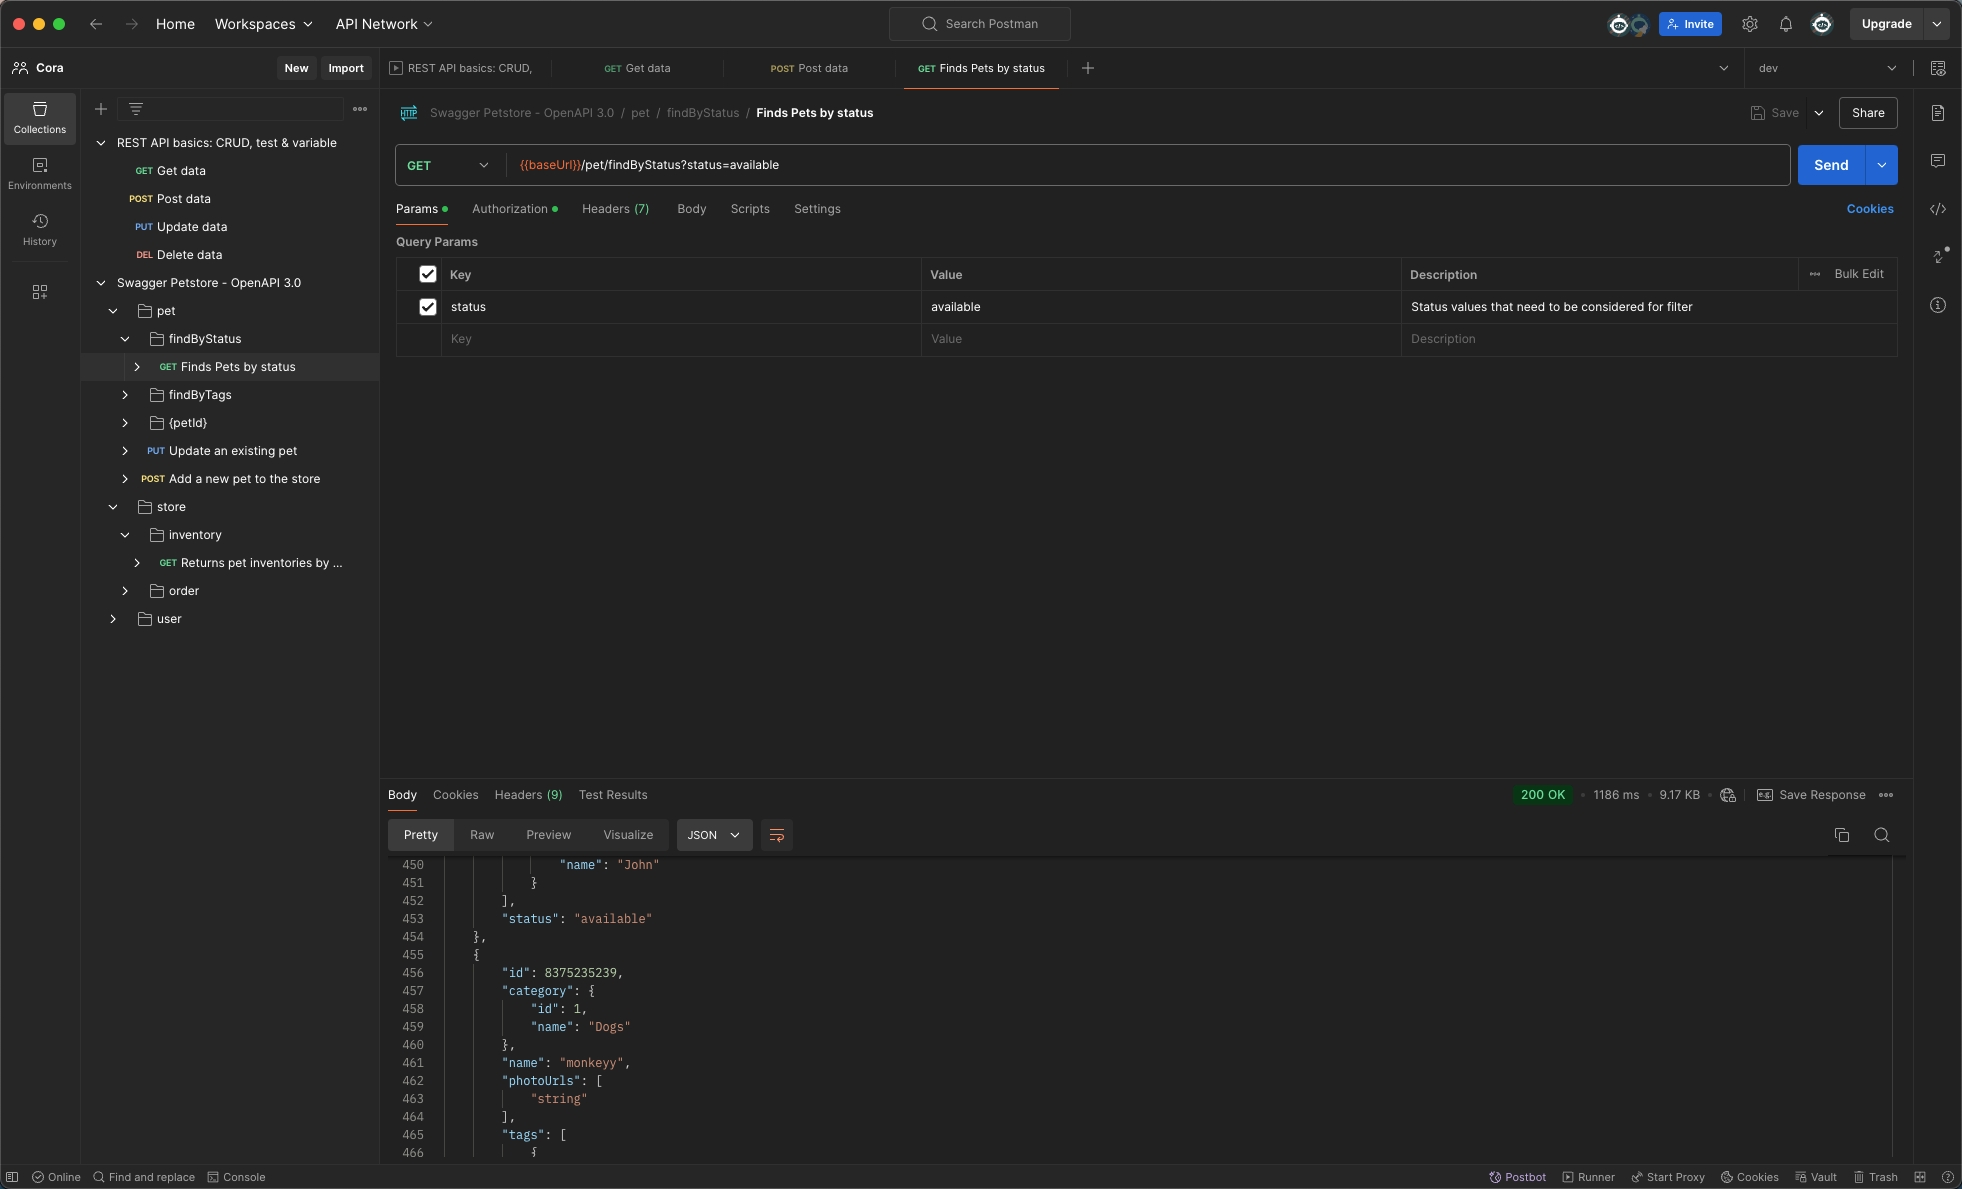Open the Send options dropdown arrow

[1882, 165]
